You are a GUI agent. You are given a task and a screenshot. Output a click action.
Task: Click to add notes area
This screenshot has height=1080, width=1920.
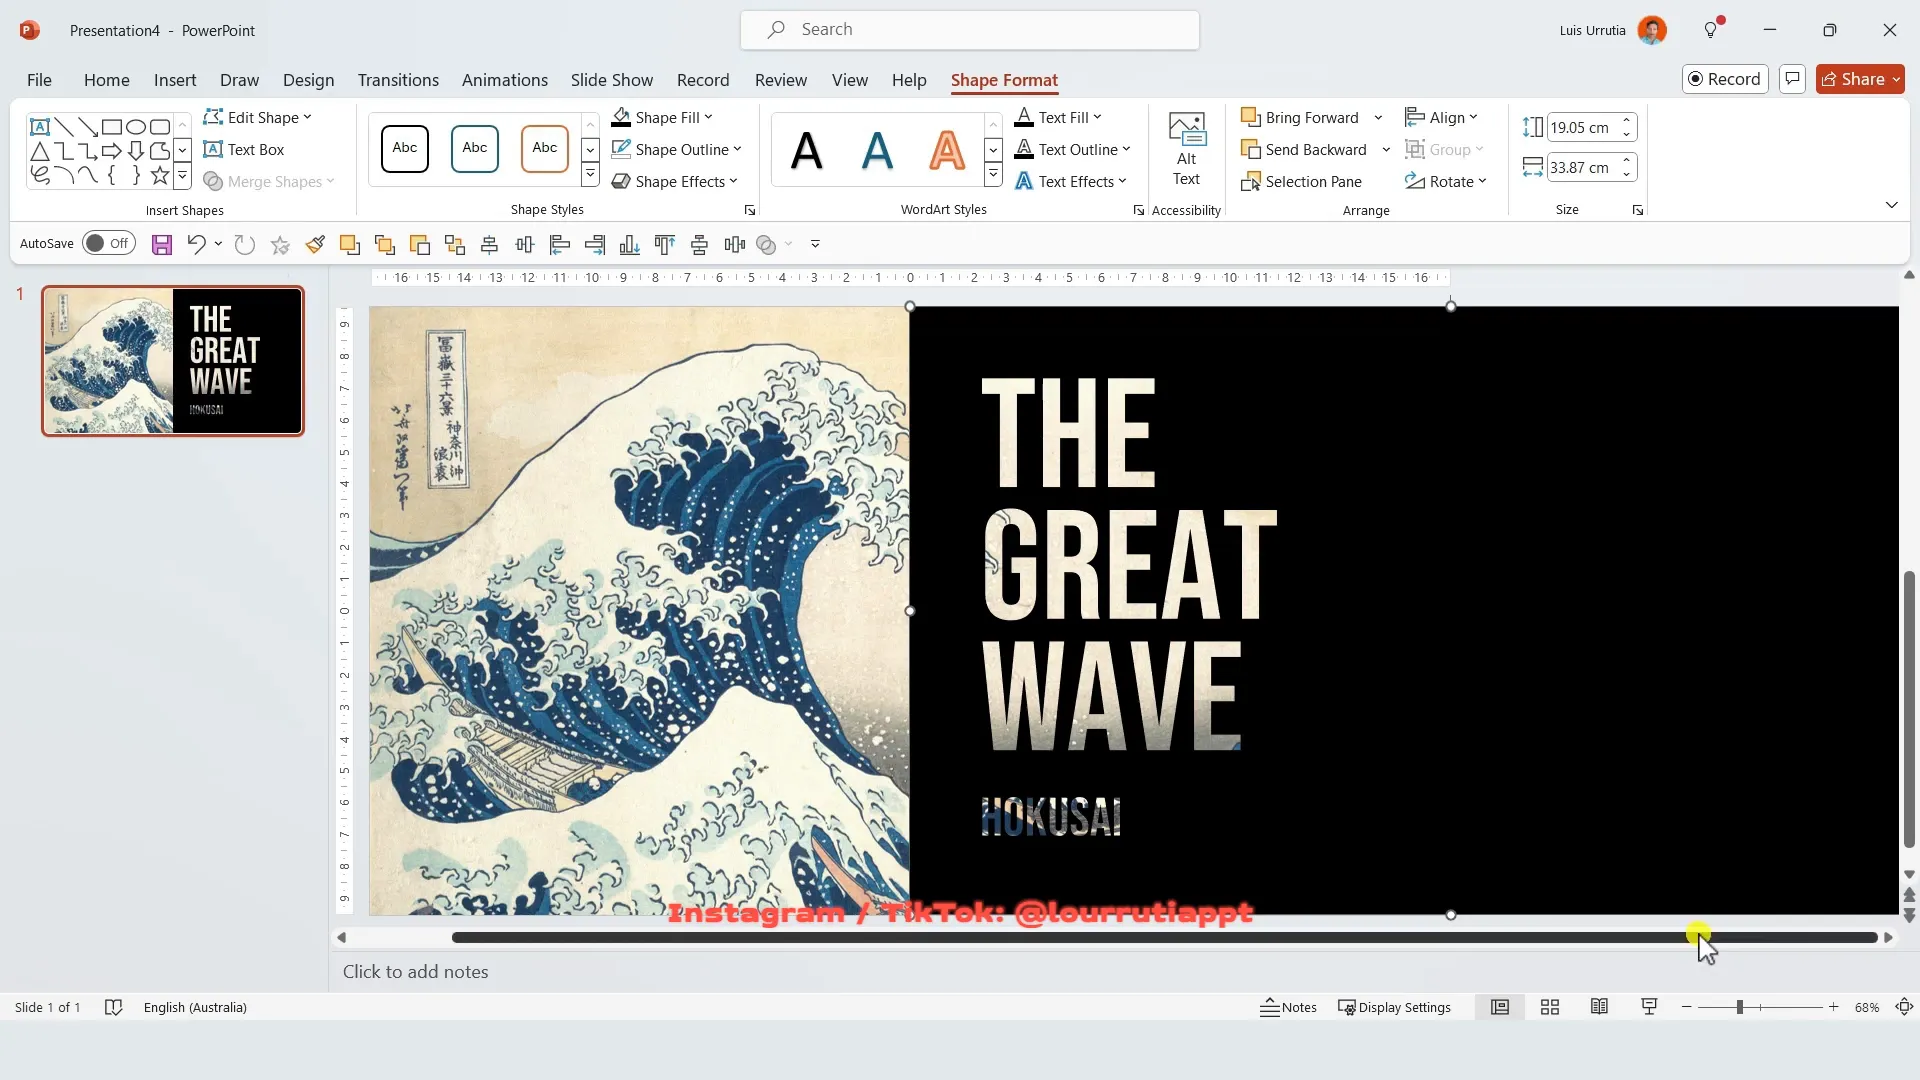(415, 972)
